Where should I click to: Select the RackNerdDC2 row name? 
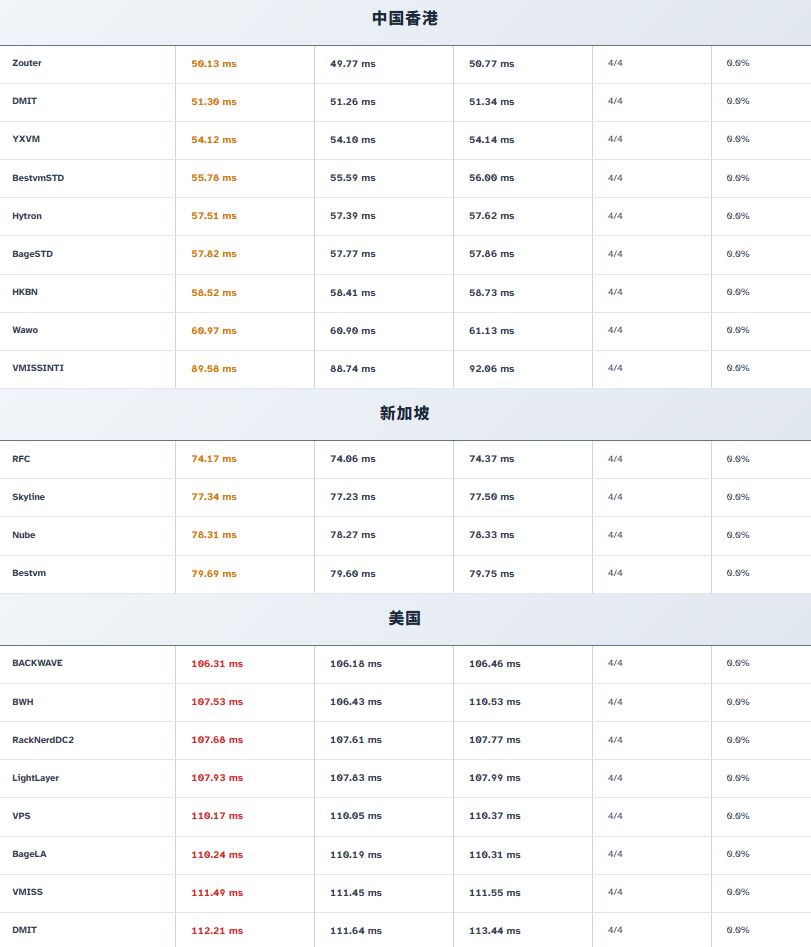43,740
